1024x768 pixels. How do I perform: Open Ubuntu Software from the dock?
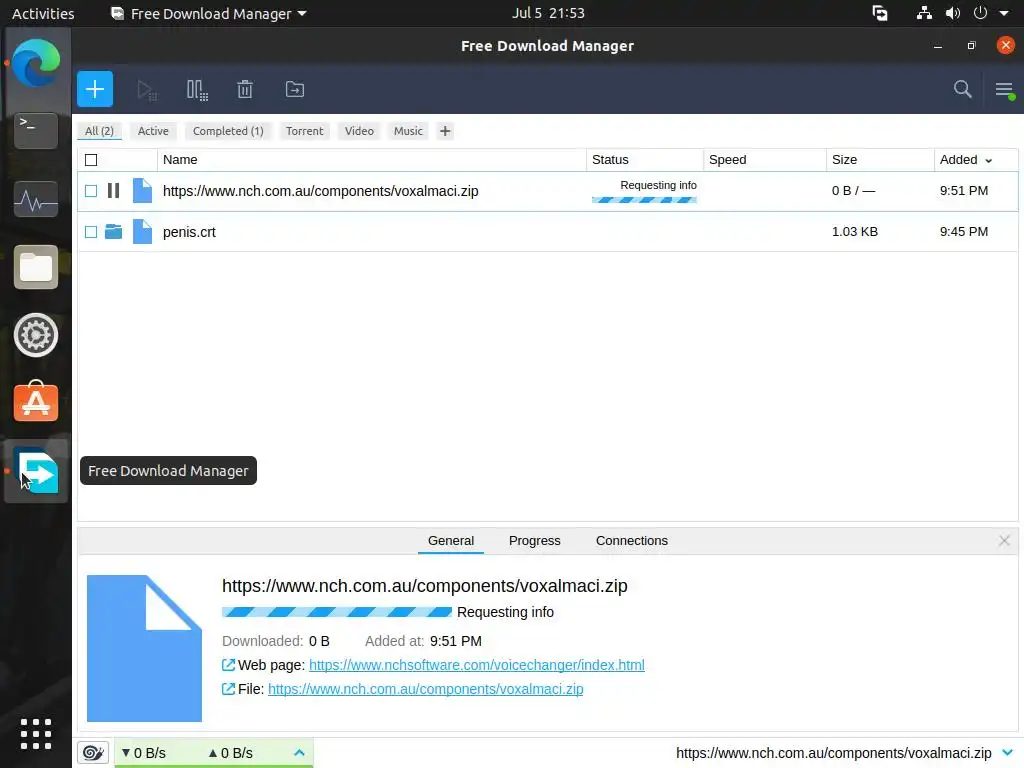36,402
